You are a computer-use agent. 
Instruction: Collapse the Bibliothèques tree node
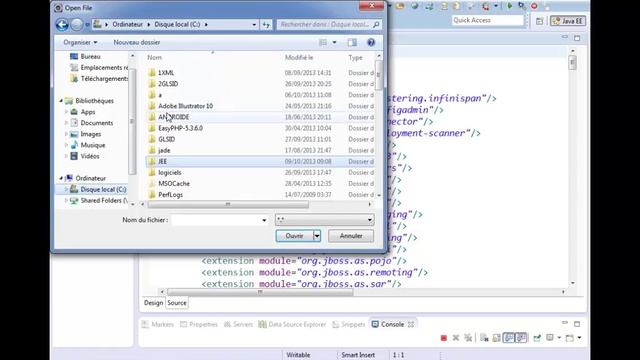[x=61, y=100]
